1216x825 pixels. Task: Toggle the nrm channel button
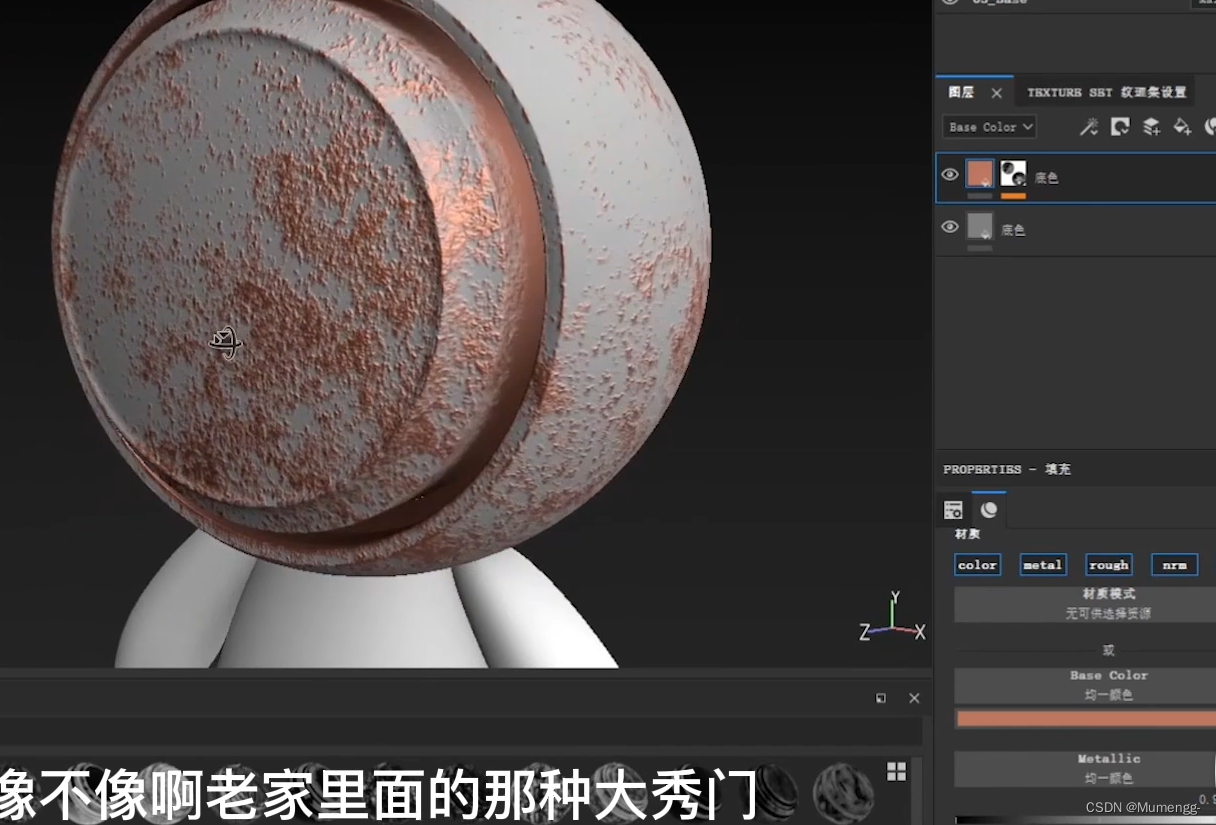tap(1174, 565)
